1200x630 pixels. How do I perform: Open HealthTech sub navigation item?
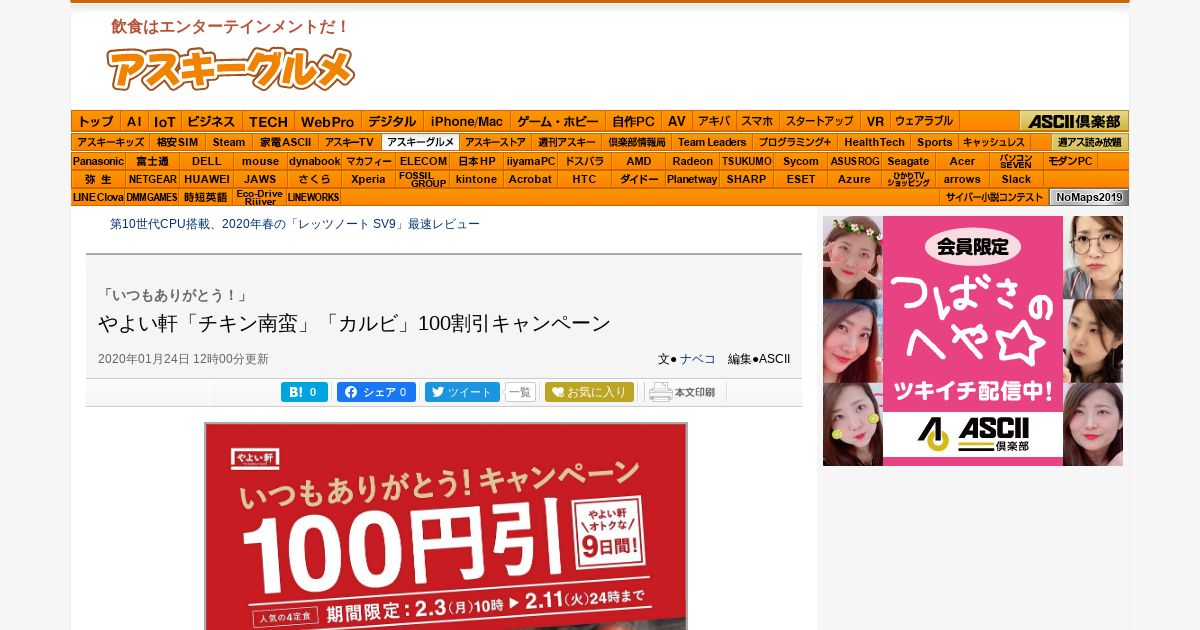874,142
